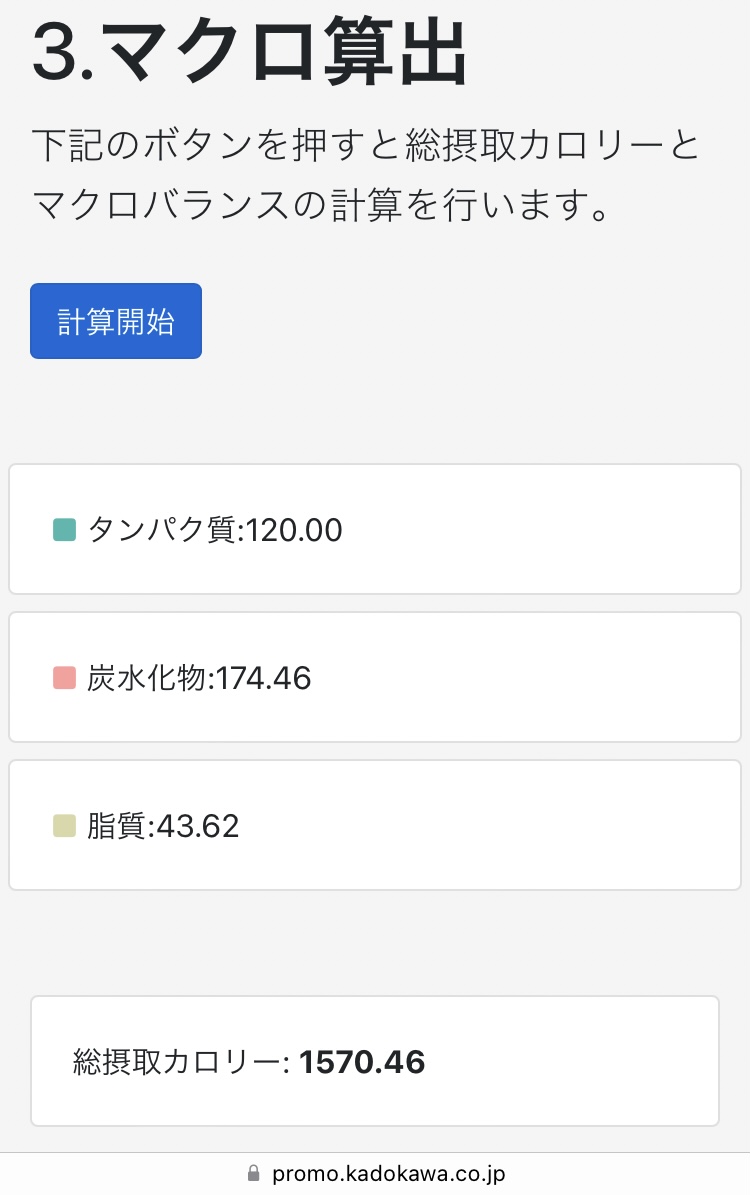
Task: Click the マクロバランス description line
Action: 320,204
